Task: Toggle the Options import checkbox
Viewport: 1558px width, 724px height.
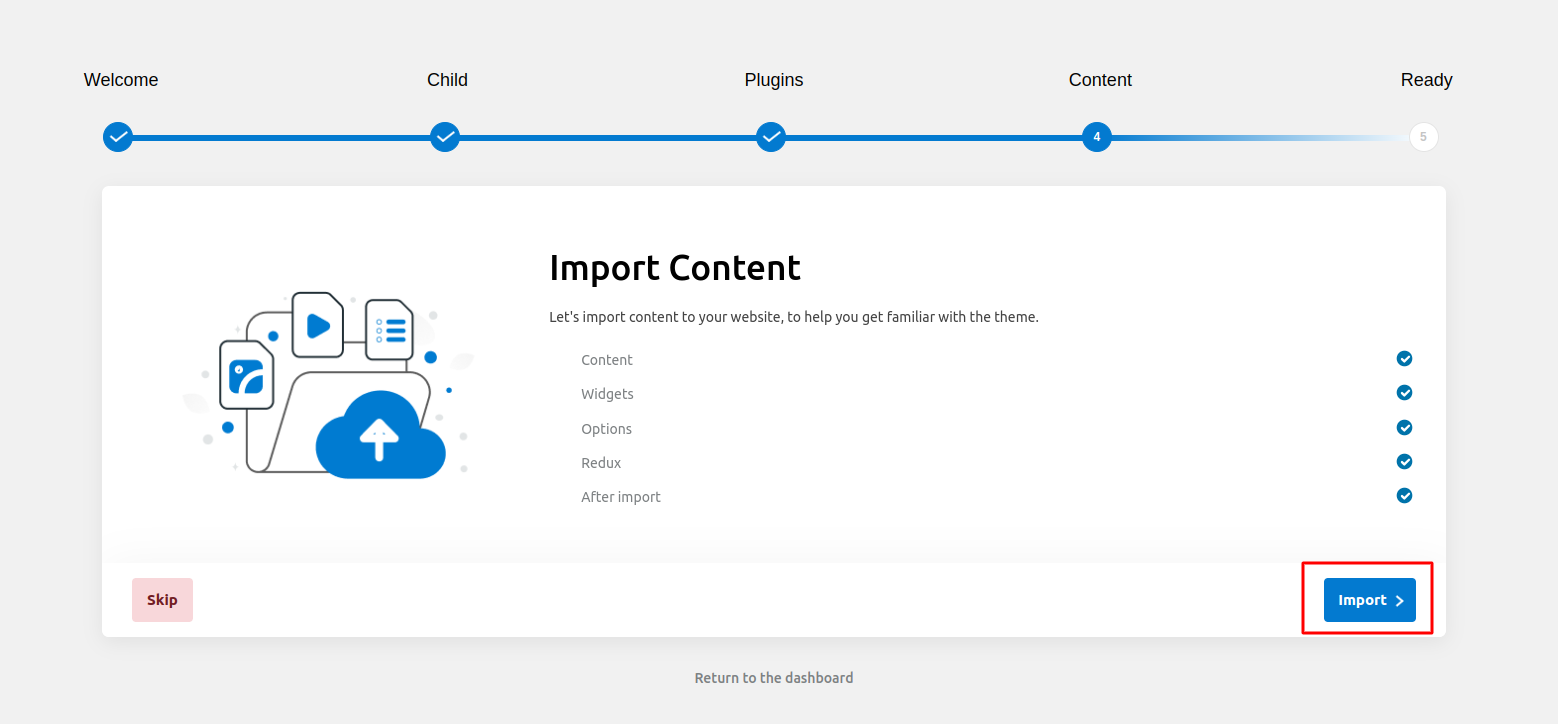Action: 1404,428
